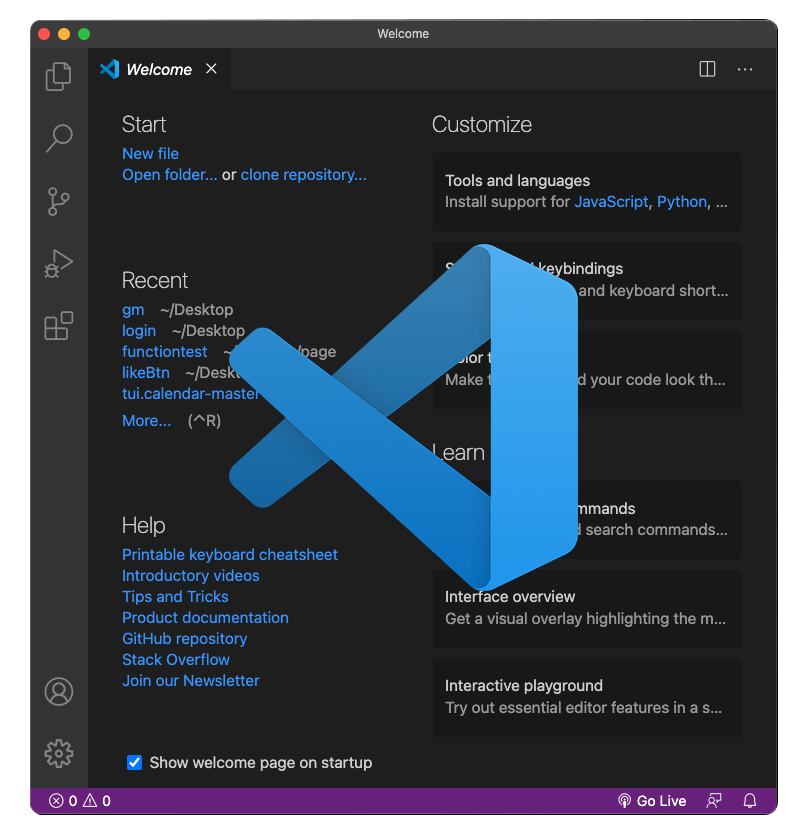Click the feedback icon in the status bar
The height and width of the screenshot is (834, 807).
coord(713,800)
